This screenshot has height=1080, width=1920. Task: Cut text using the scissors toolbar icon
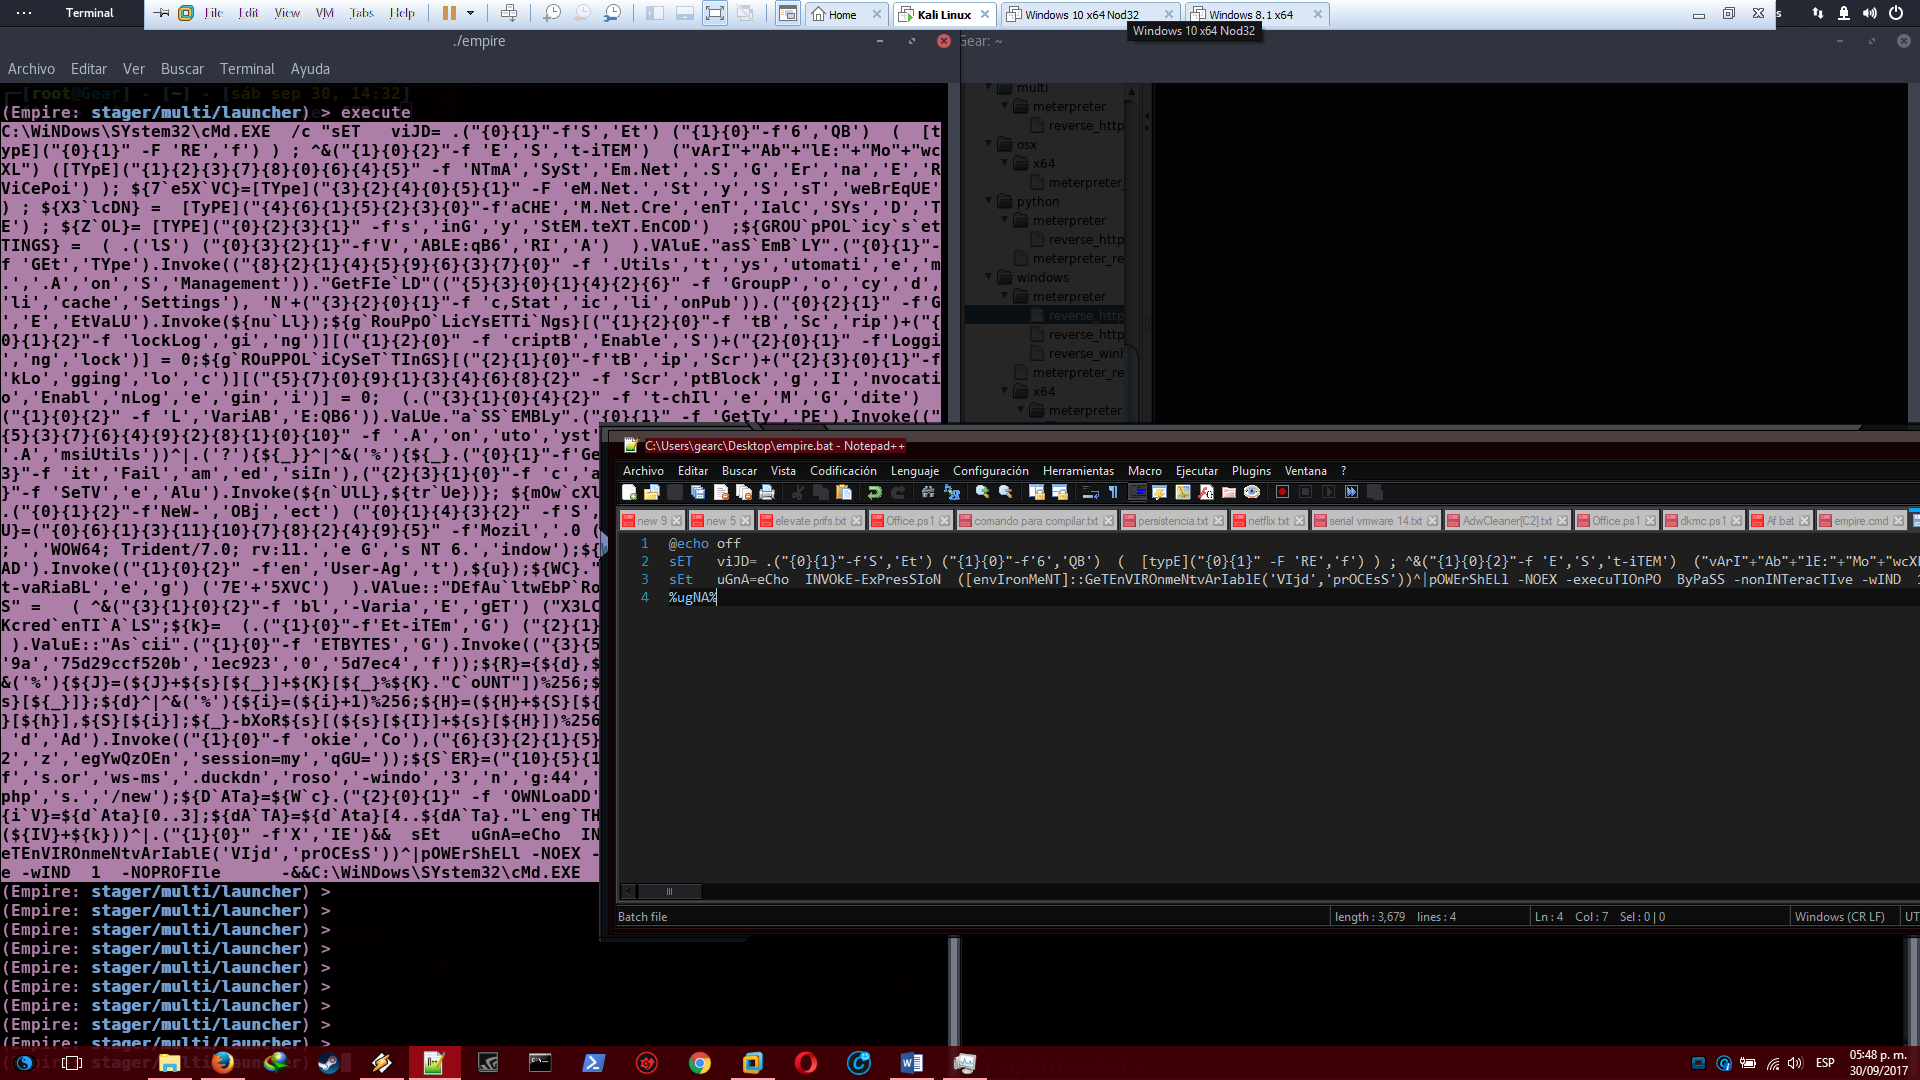point(796,492)
